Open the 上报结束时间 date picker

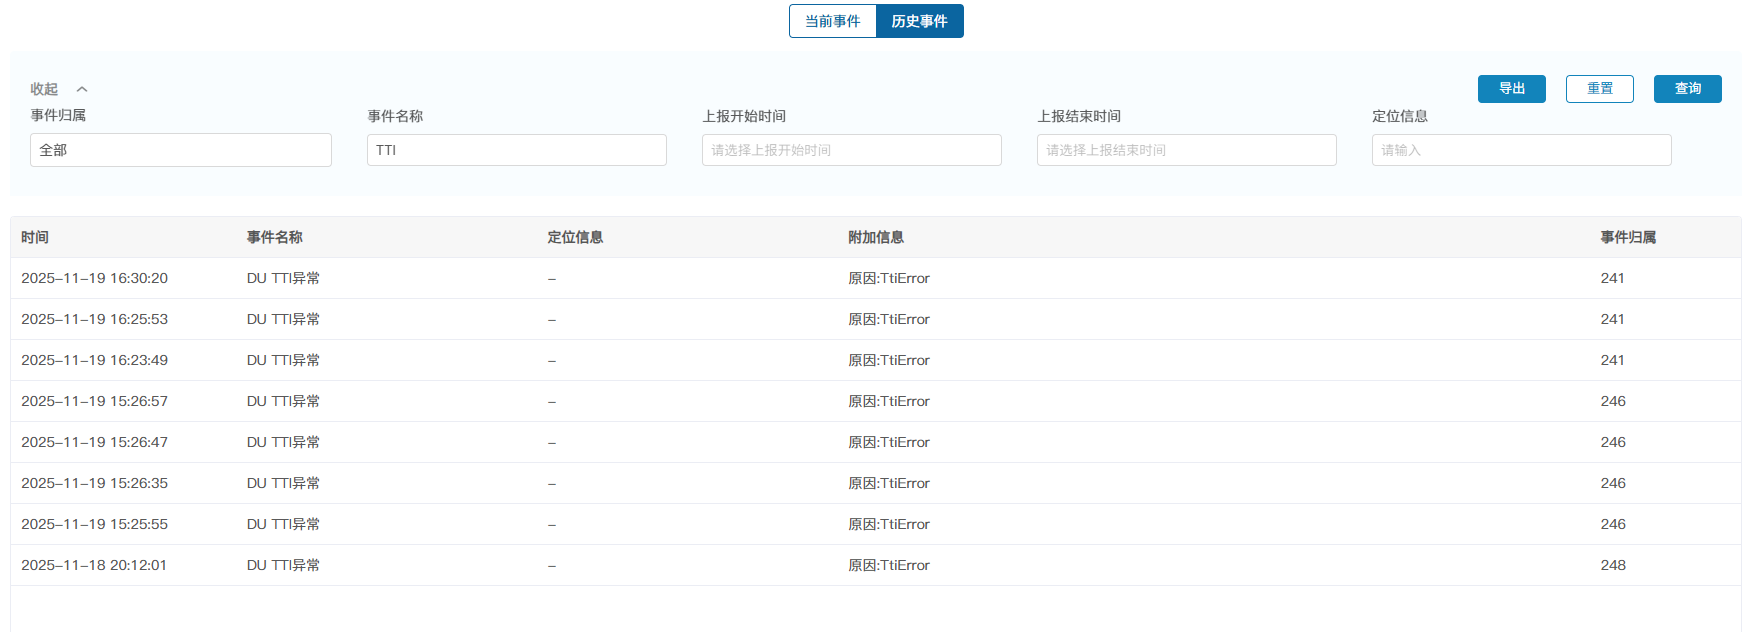click(1186, 150)
